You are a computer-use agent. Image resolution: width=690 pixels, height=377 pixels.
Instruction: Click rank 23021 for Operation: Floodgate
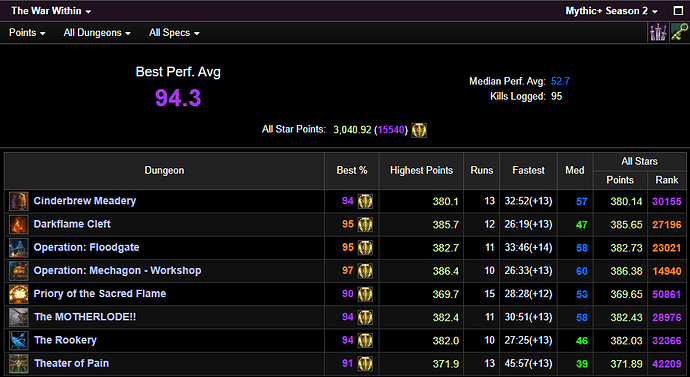coord(667,248)
